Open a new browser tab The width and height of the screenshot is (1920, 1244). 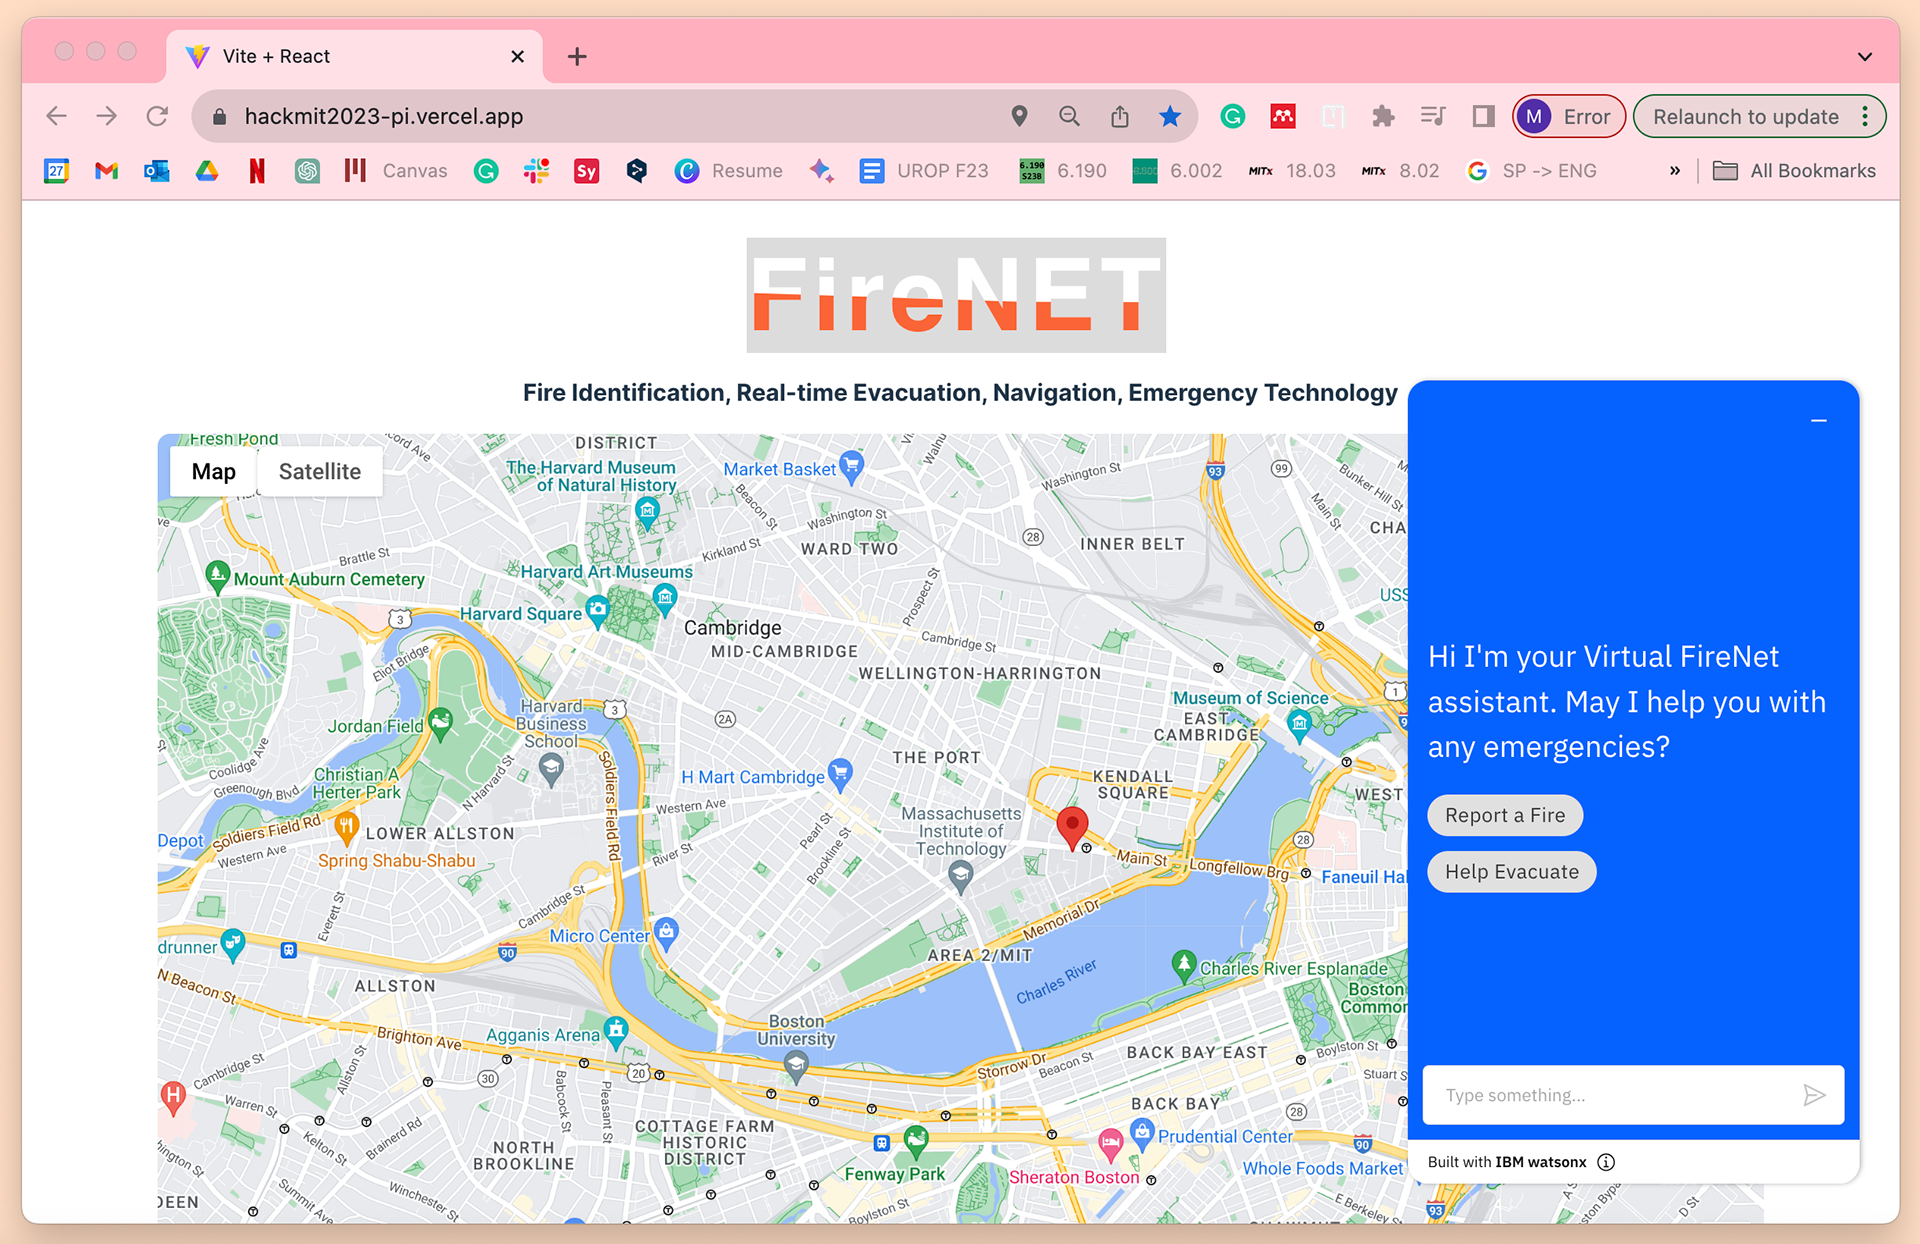tap(577, 57)
